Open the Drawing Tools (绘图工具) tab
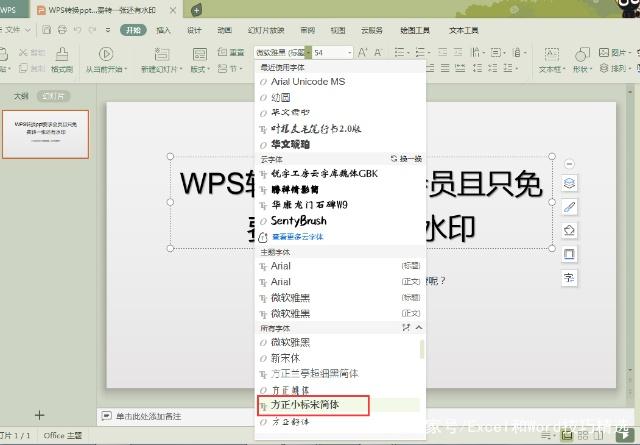 tap(415, 30)
